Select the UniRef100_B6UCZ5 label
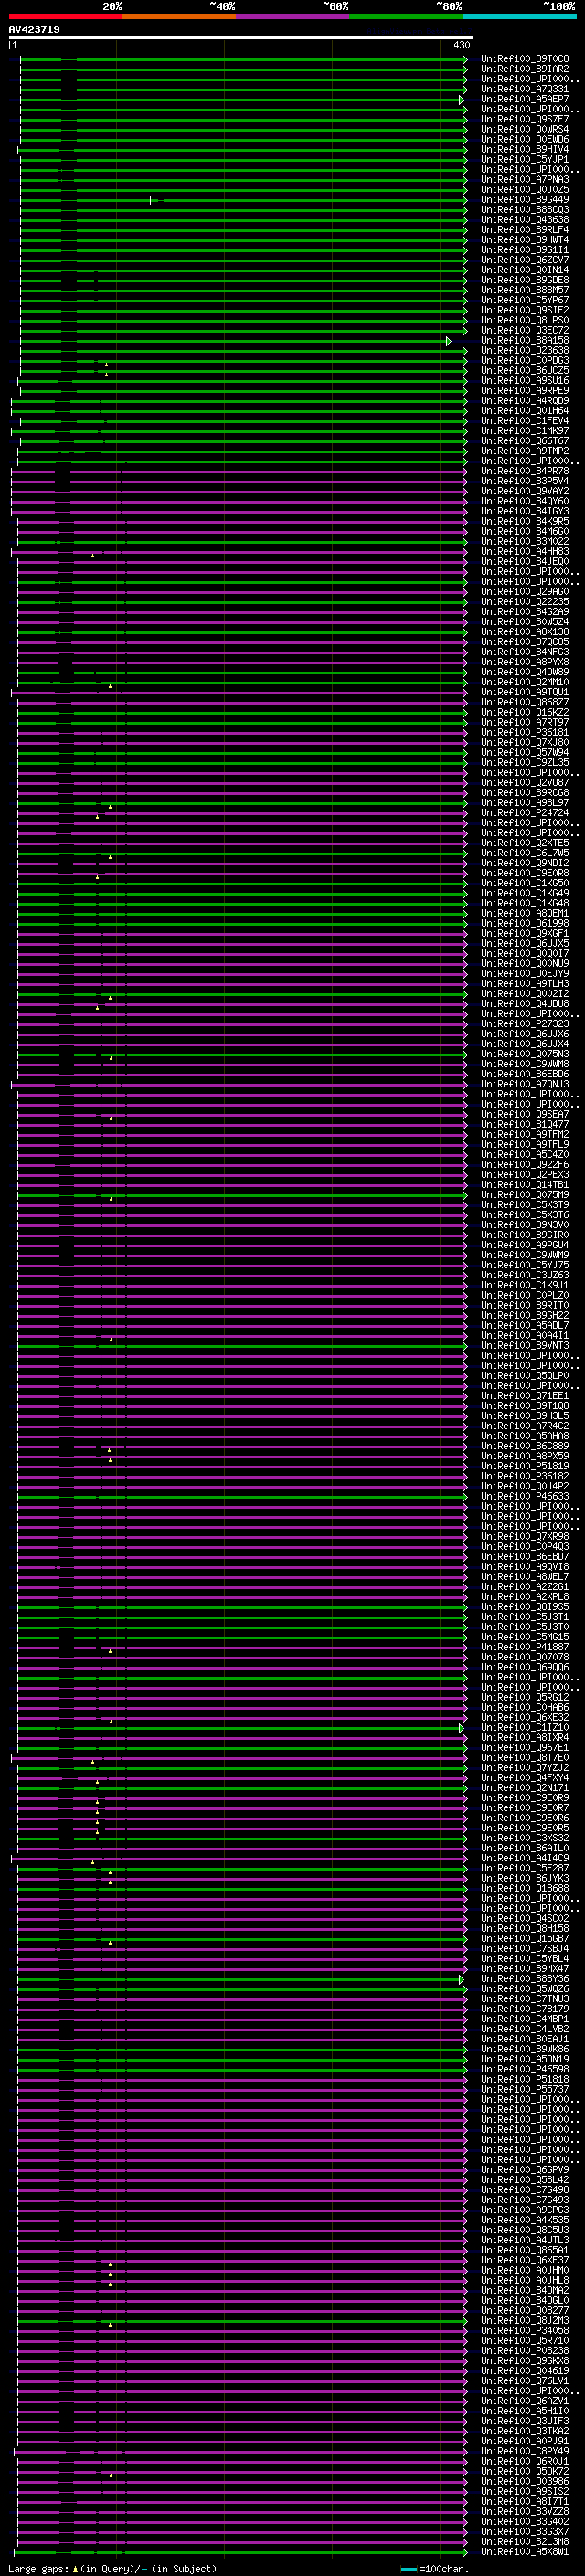The height and width of the screenshot is (2576, 585). click(525, 371)
